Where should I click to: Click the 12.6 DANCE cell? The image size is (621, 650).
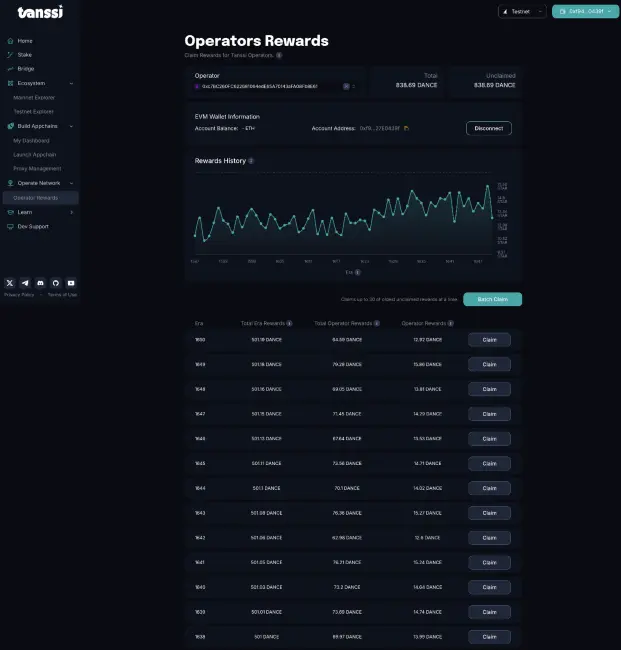tap(427, 538)
